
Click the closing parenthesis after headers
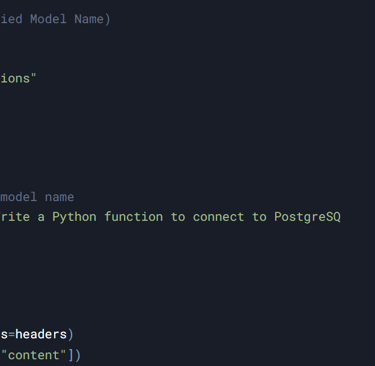coord(70,334)
